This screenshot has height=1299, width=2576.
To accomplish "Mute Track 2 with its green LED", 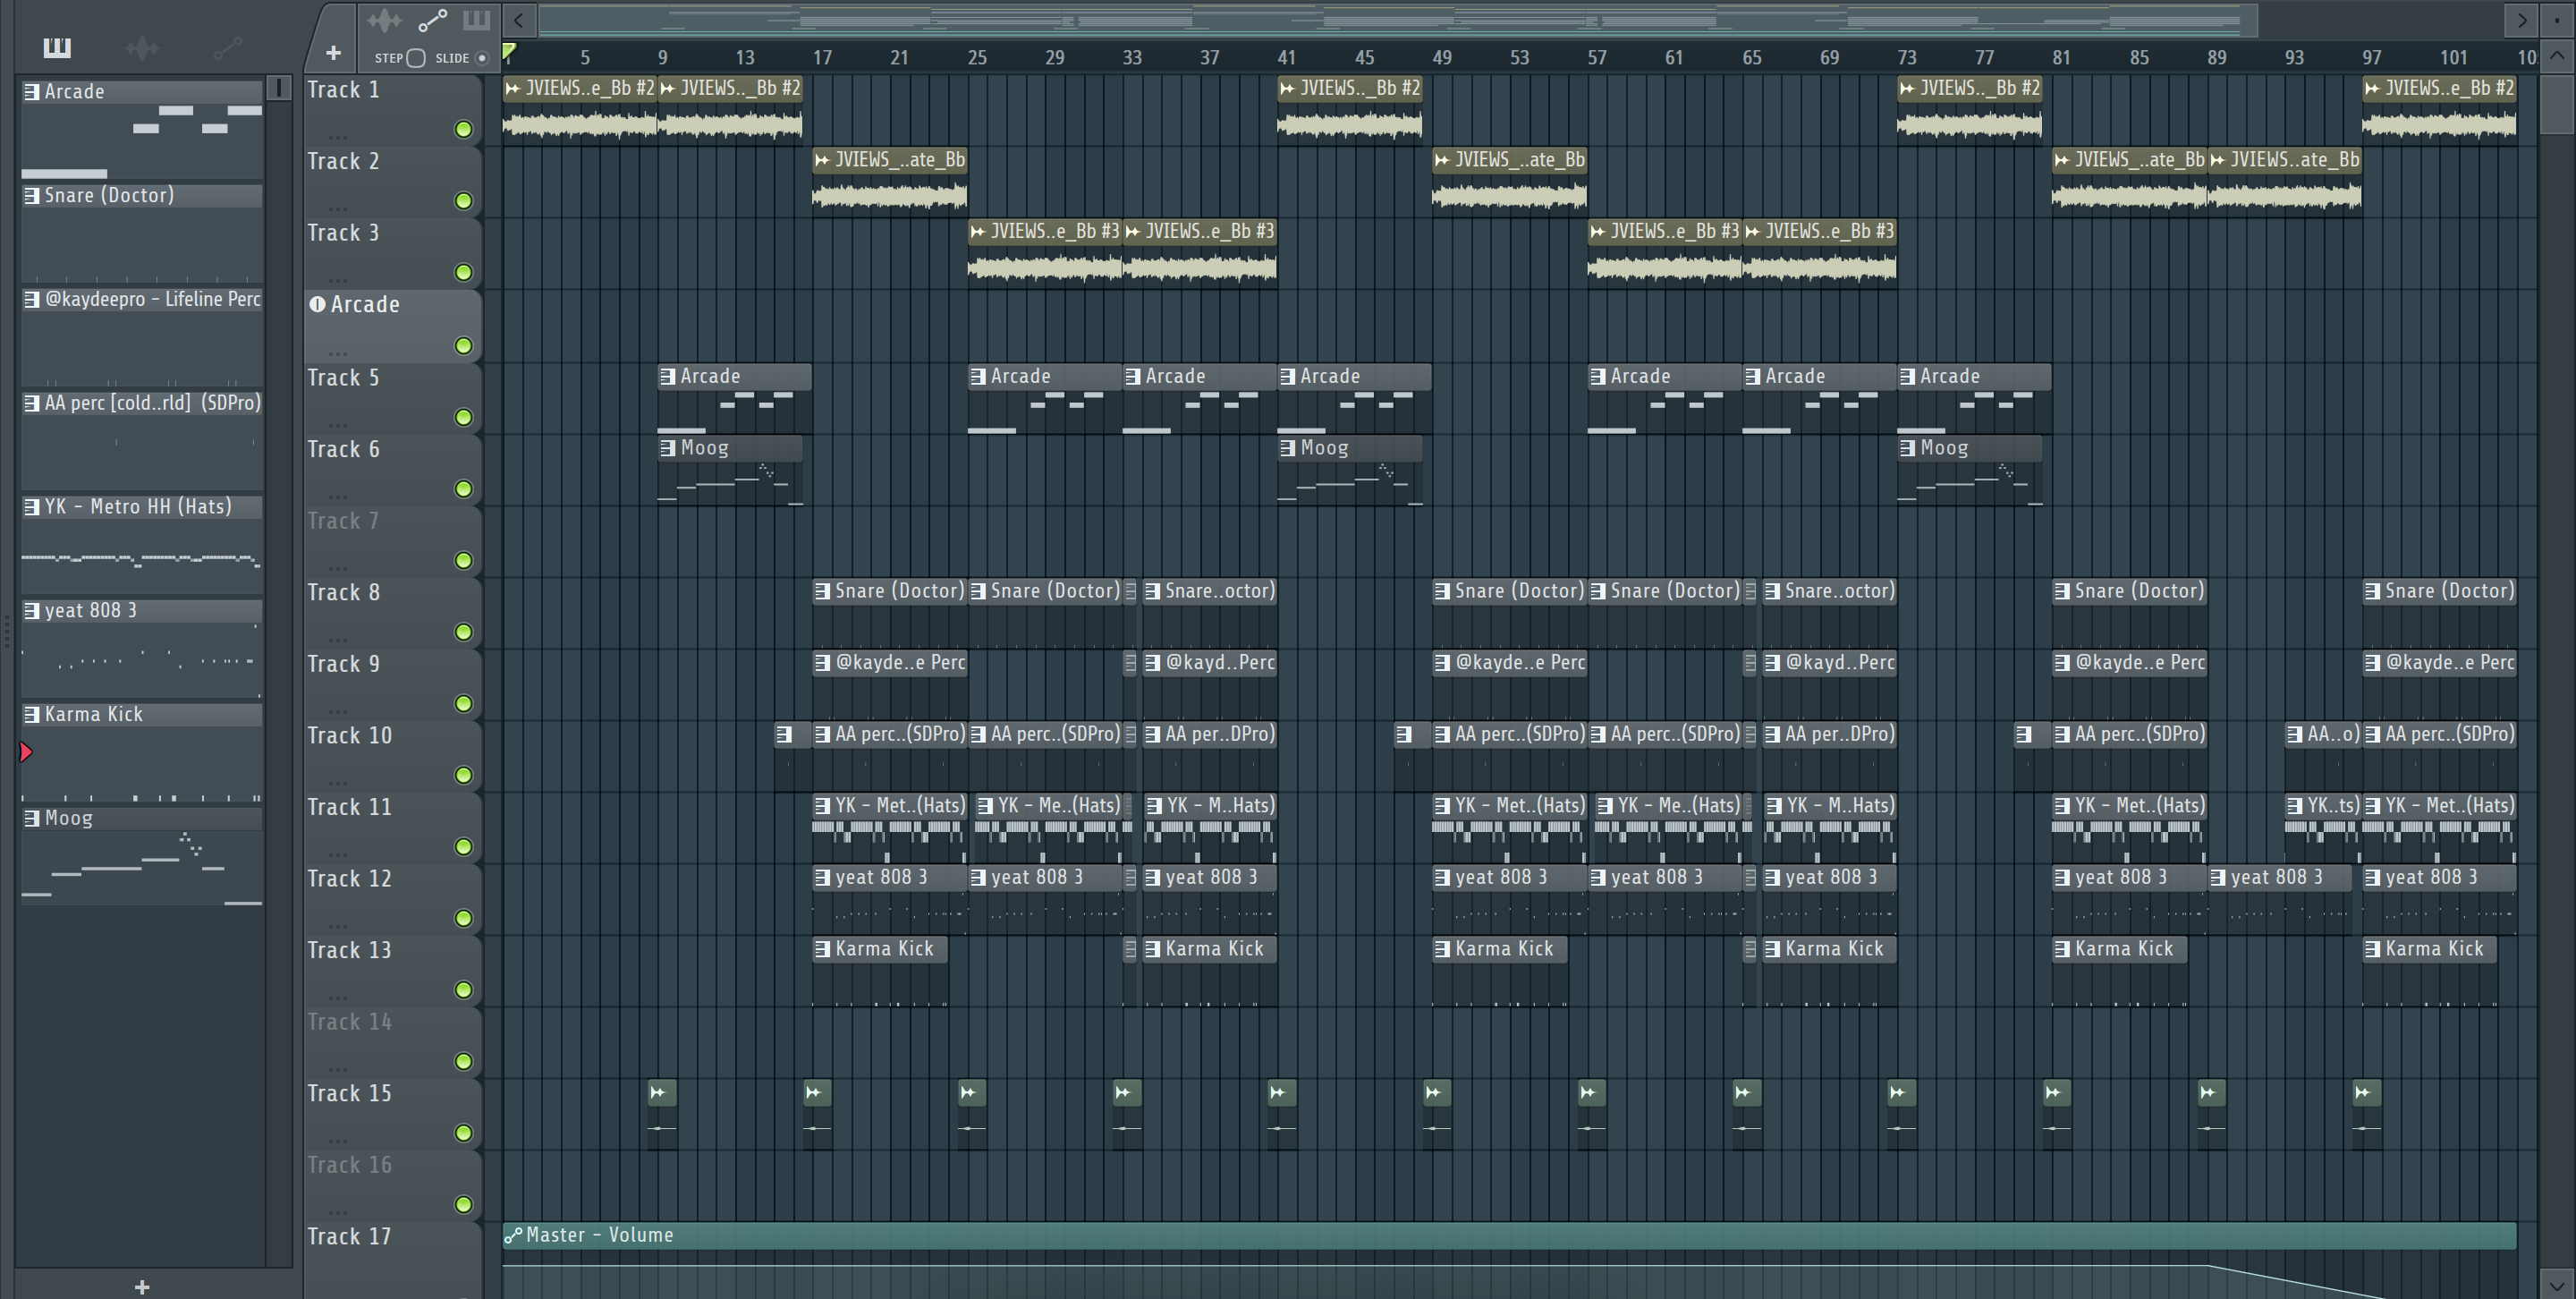I will 464,202.
